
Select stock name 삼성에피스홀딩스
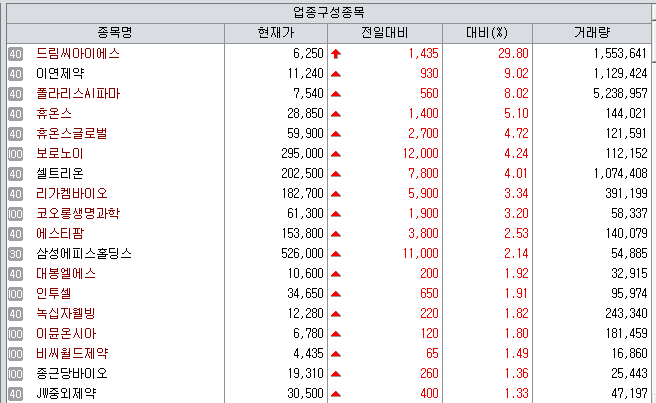[x=84, y=254]
